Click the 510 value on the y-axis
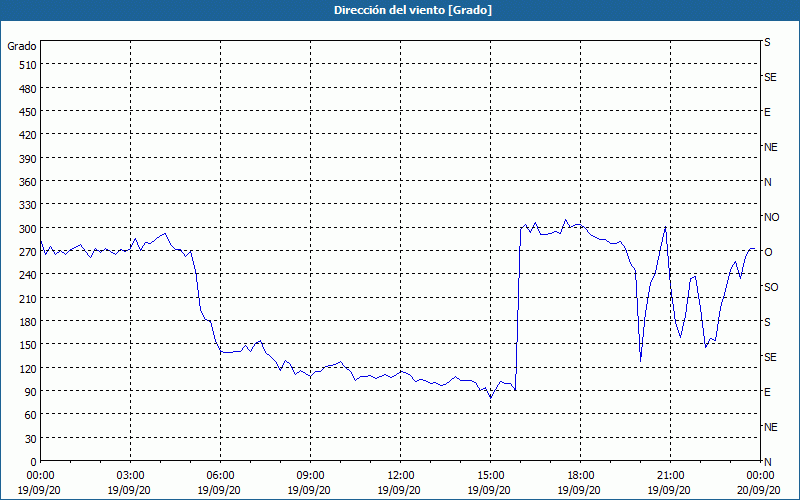The width and height of the screenshot is (800, 500). pyautogui.click(x=28, y=65)
